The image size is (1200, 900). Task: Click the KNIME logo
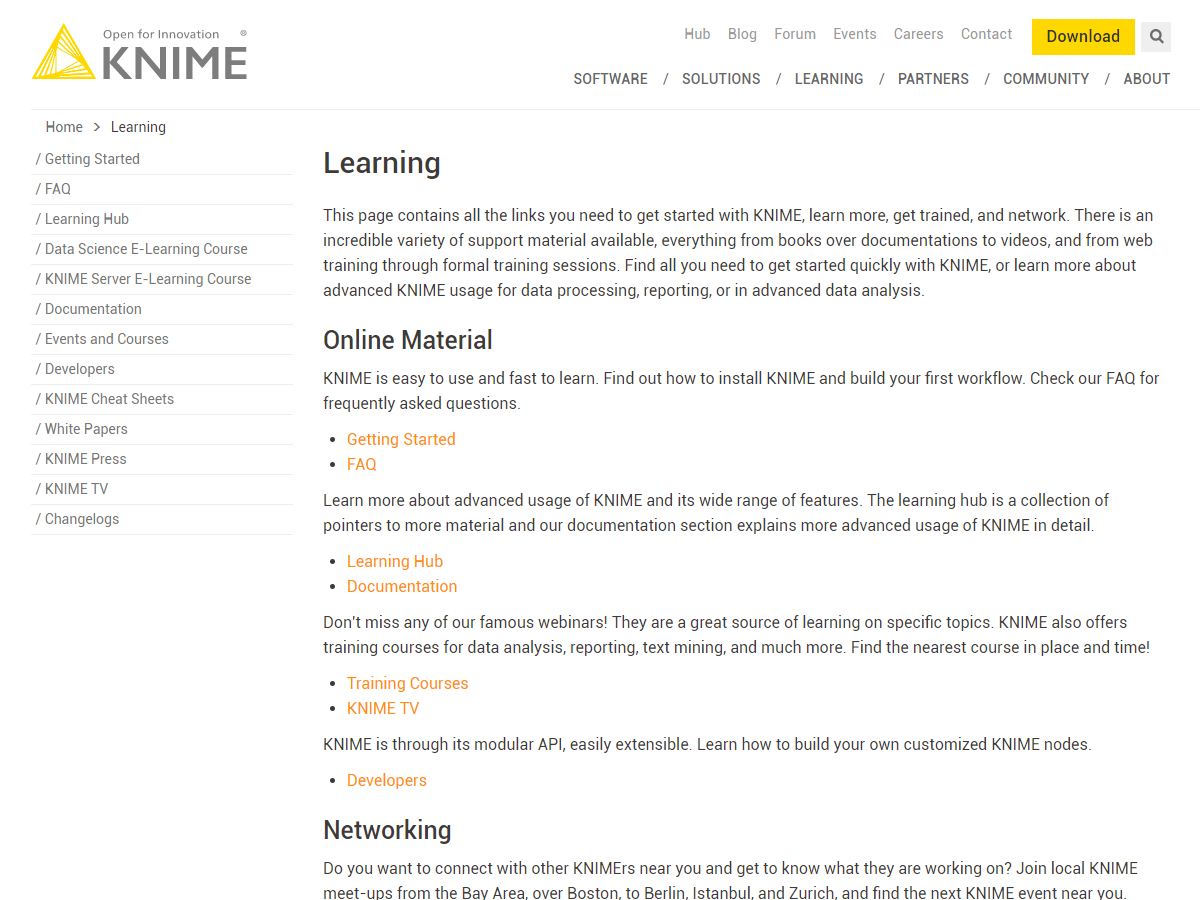click(x=140, y=53)
